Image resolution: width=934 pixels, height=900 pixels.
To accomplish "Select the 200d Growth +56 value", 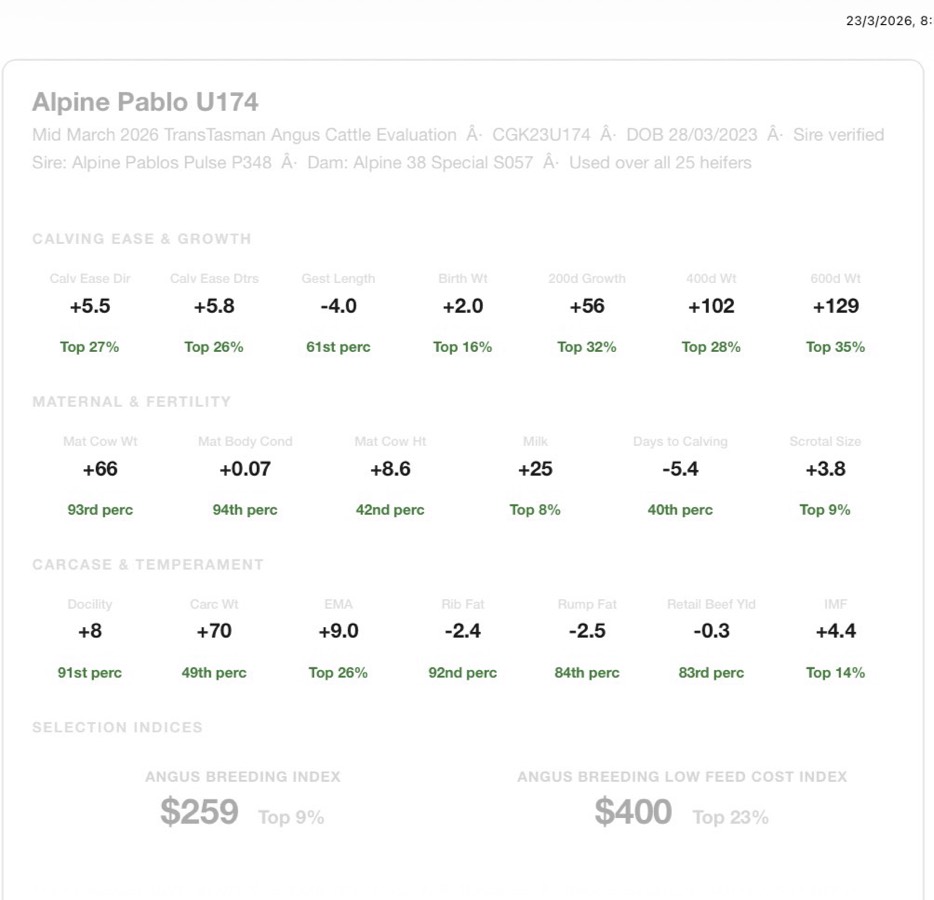I will (587, 306).
